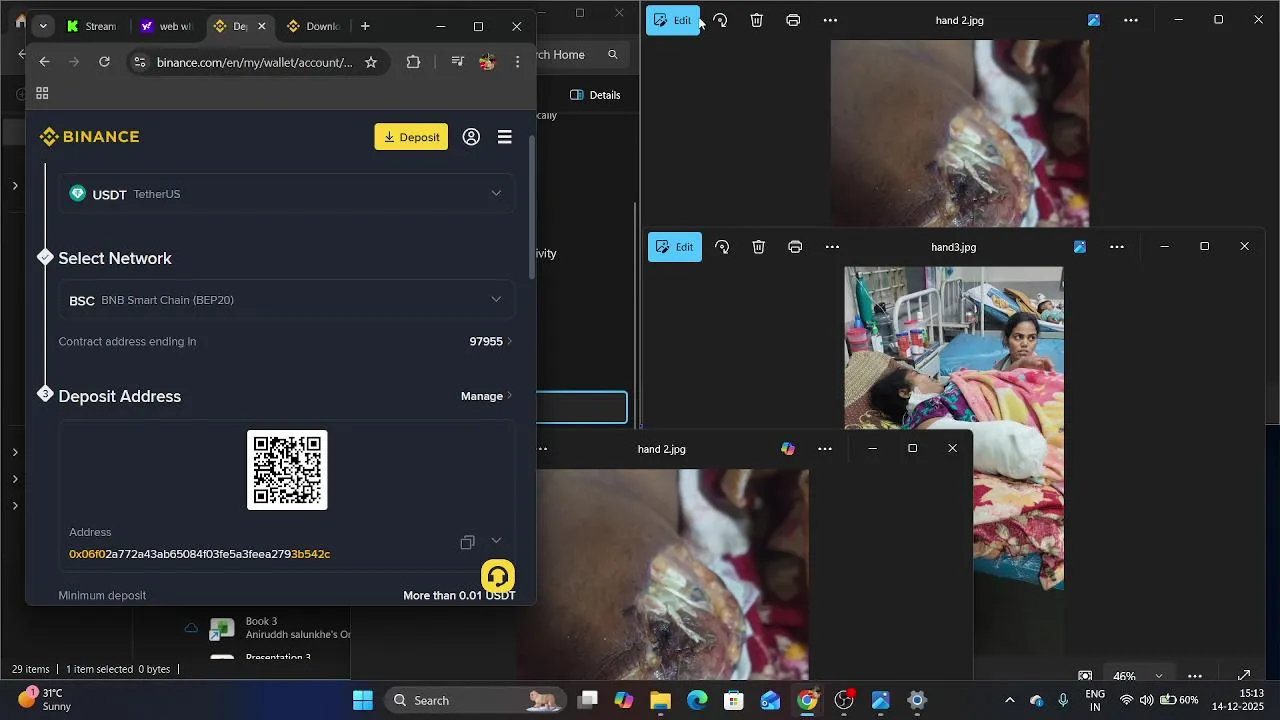Copy the deposit address
Image resolution: width=1280 pixels, height=720 pixels.
(467, 542)
